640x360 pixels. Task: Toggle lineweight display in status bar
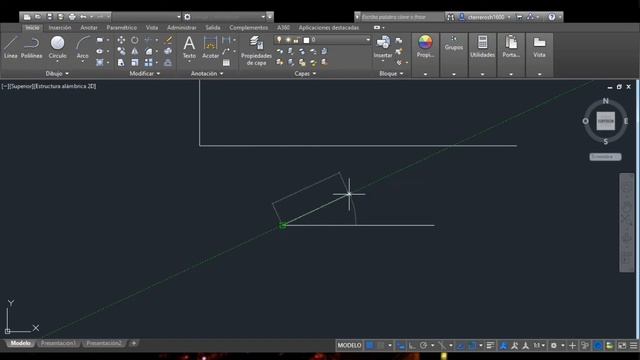click(x=490, y=345)
